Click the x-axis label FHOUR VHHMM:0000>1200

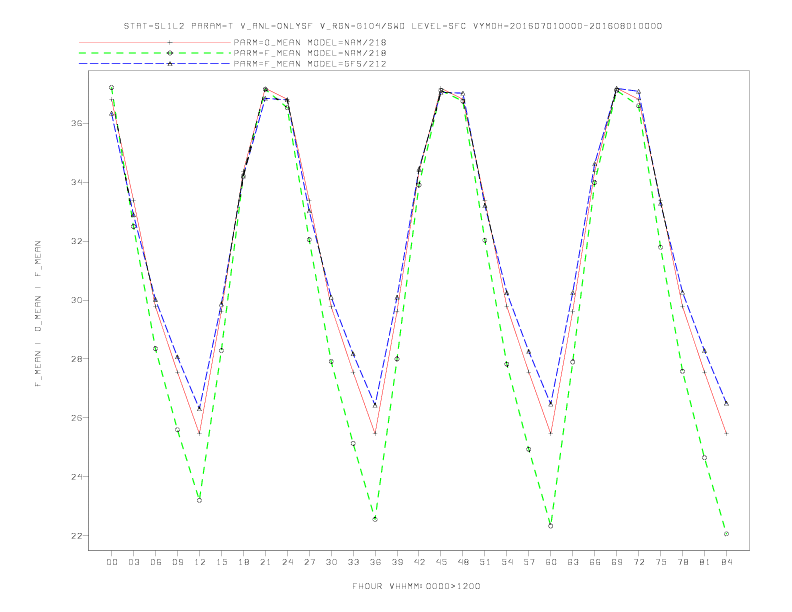tap(416, 586)
